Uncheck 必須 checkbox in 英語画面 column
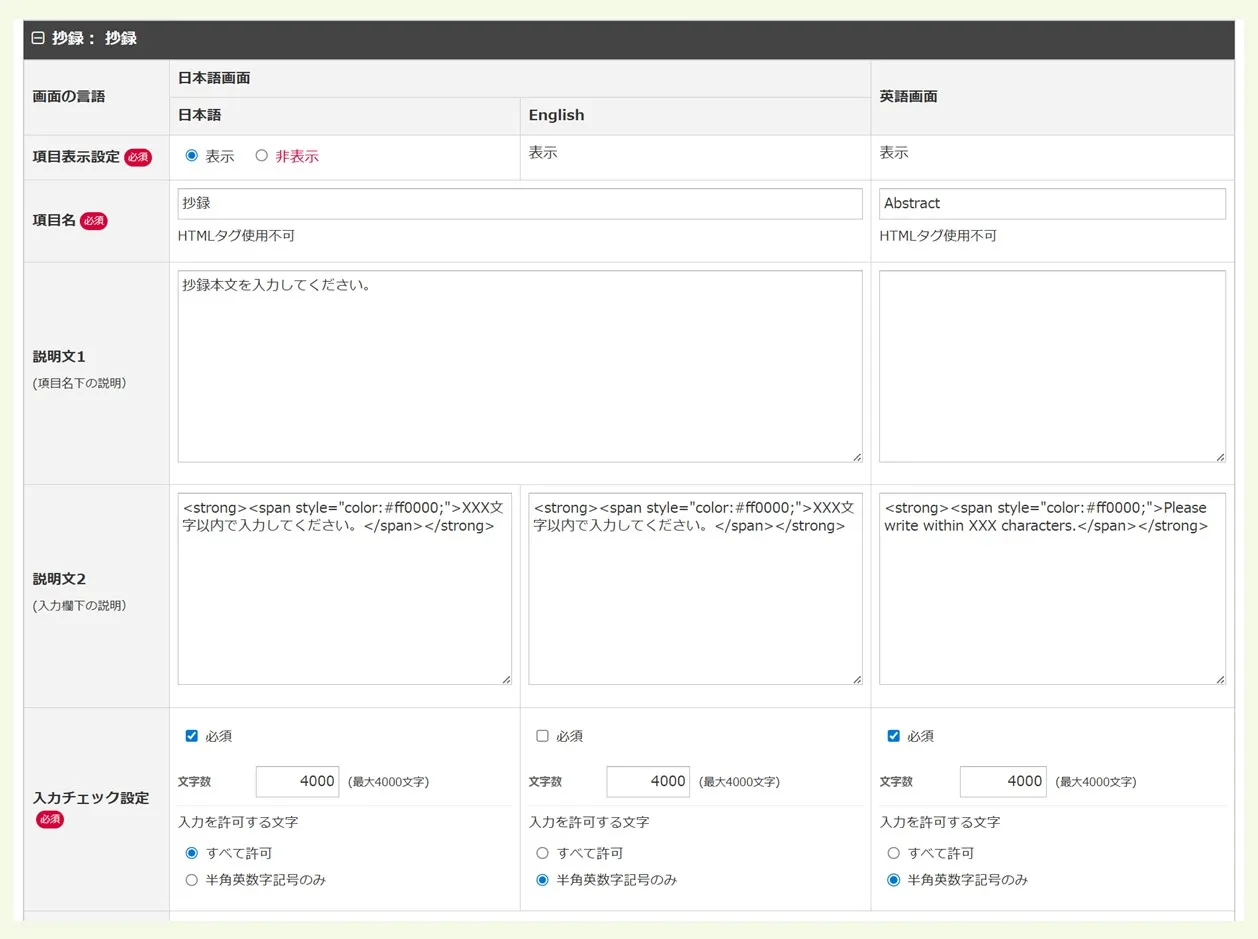1258x939 pixels. pyautogui.click(x=894, y=736)
